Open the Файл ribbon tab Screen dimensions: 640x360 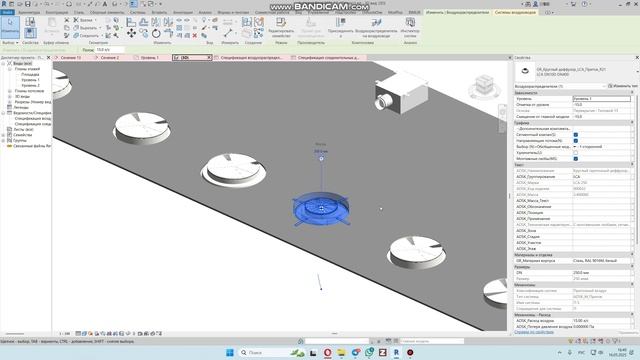coord(7,12)
